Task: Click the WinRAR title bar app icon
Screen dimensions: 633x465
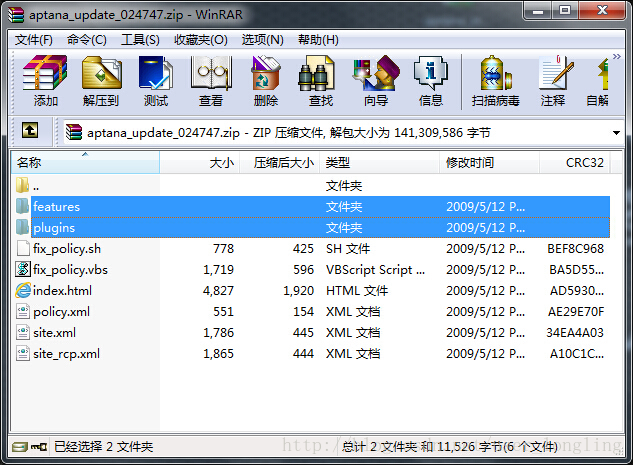Action: click(x=16, y=15)
